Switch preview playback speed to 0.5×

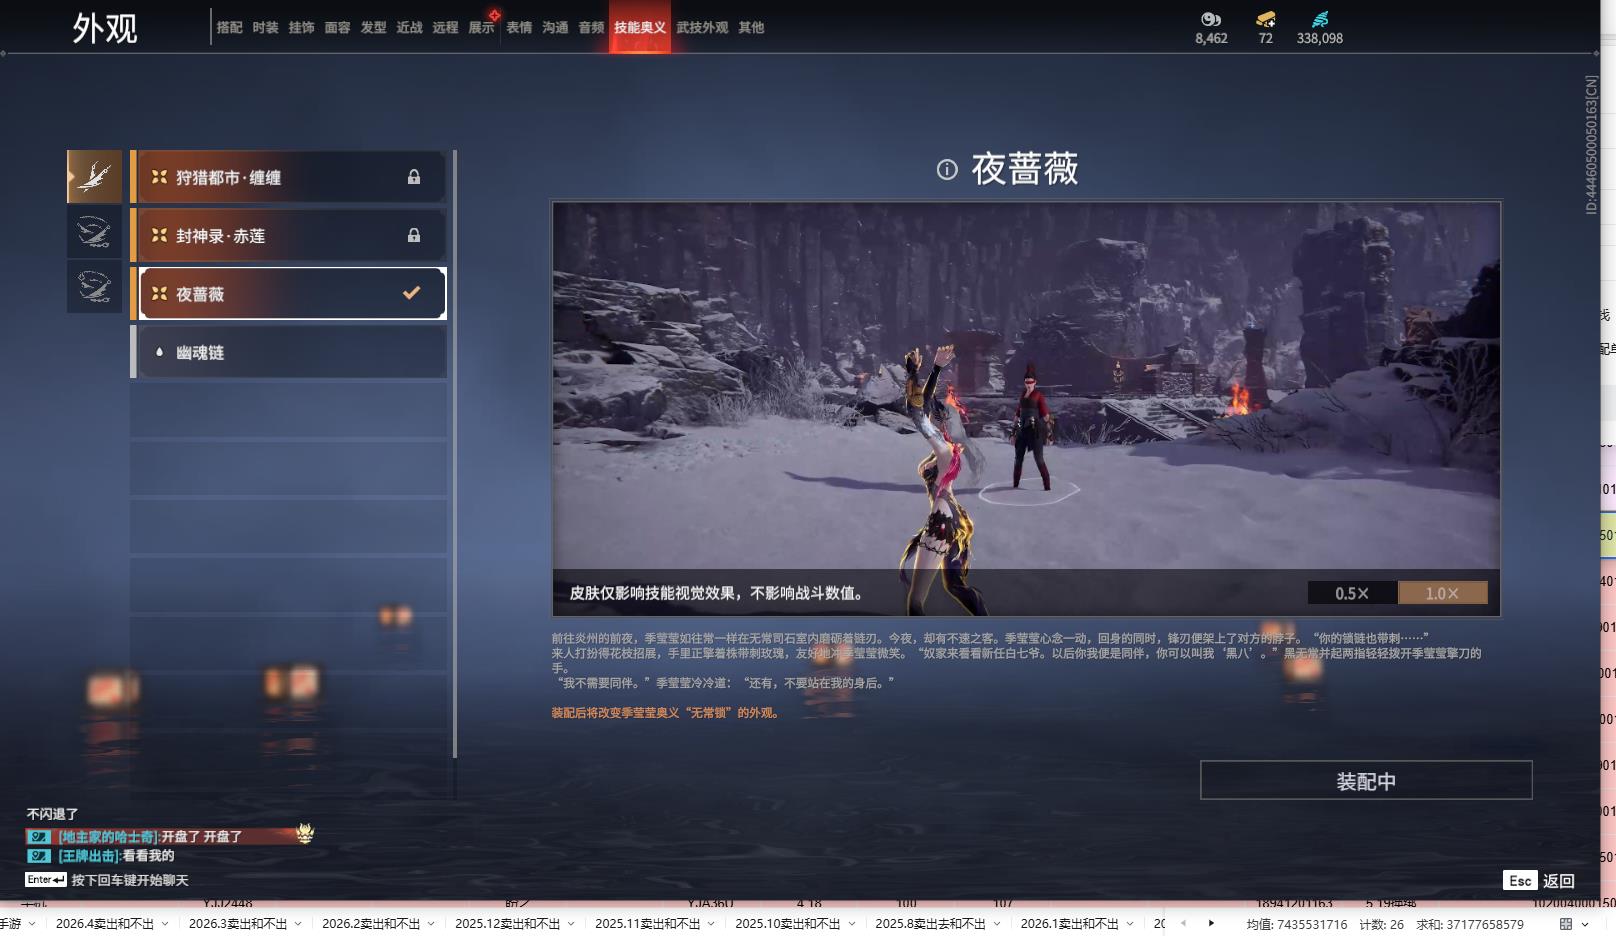click(x=1352, y=592)
